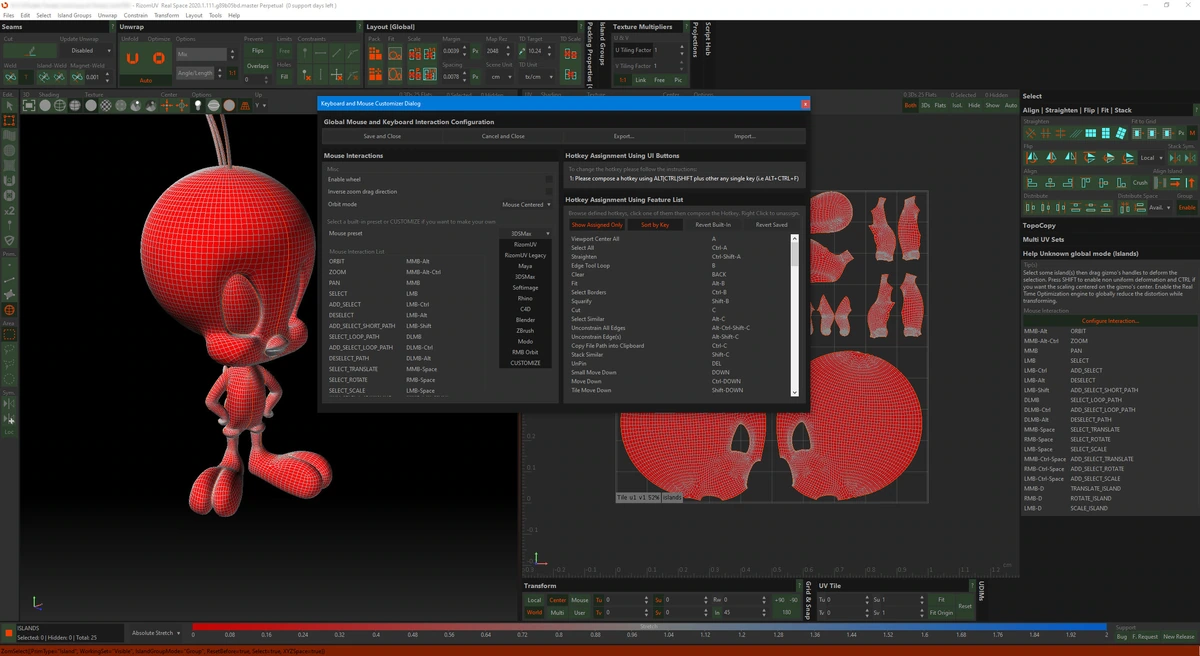Click the Import... button

pos(745,136)
